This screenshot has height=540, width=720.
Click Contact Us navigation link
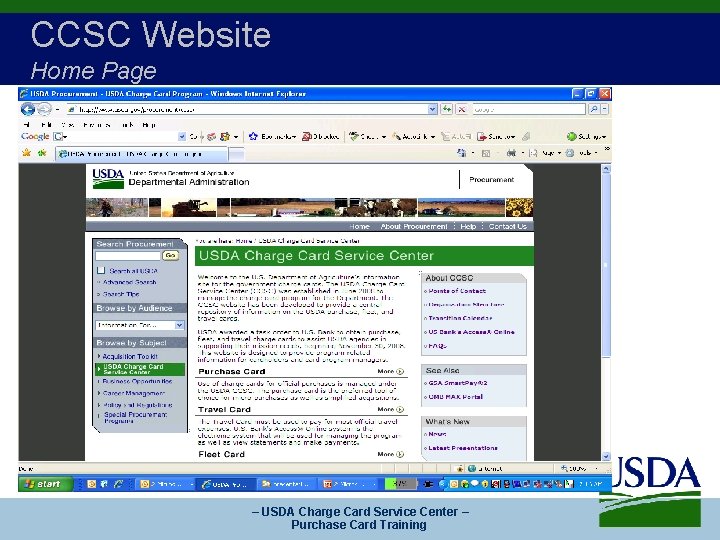coord(507,226)
